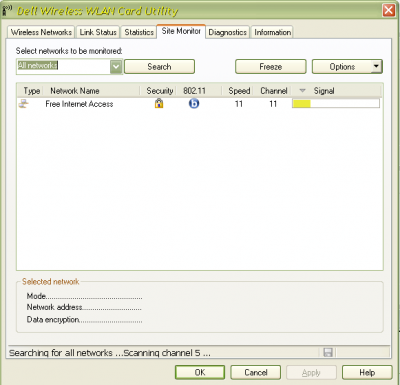Switch to the Link Status tab
This screenshot has width=400, height=385.
click(x=98, y=32)
